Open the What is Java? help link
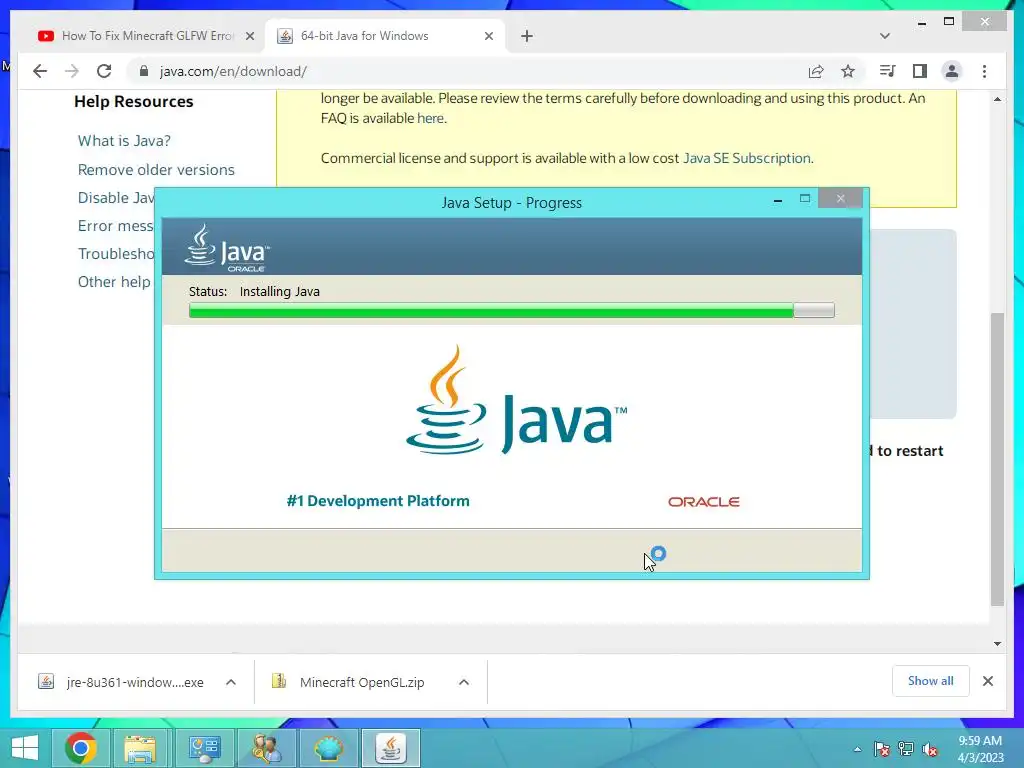1024x768 pixels. pos(124,140)
